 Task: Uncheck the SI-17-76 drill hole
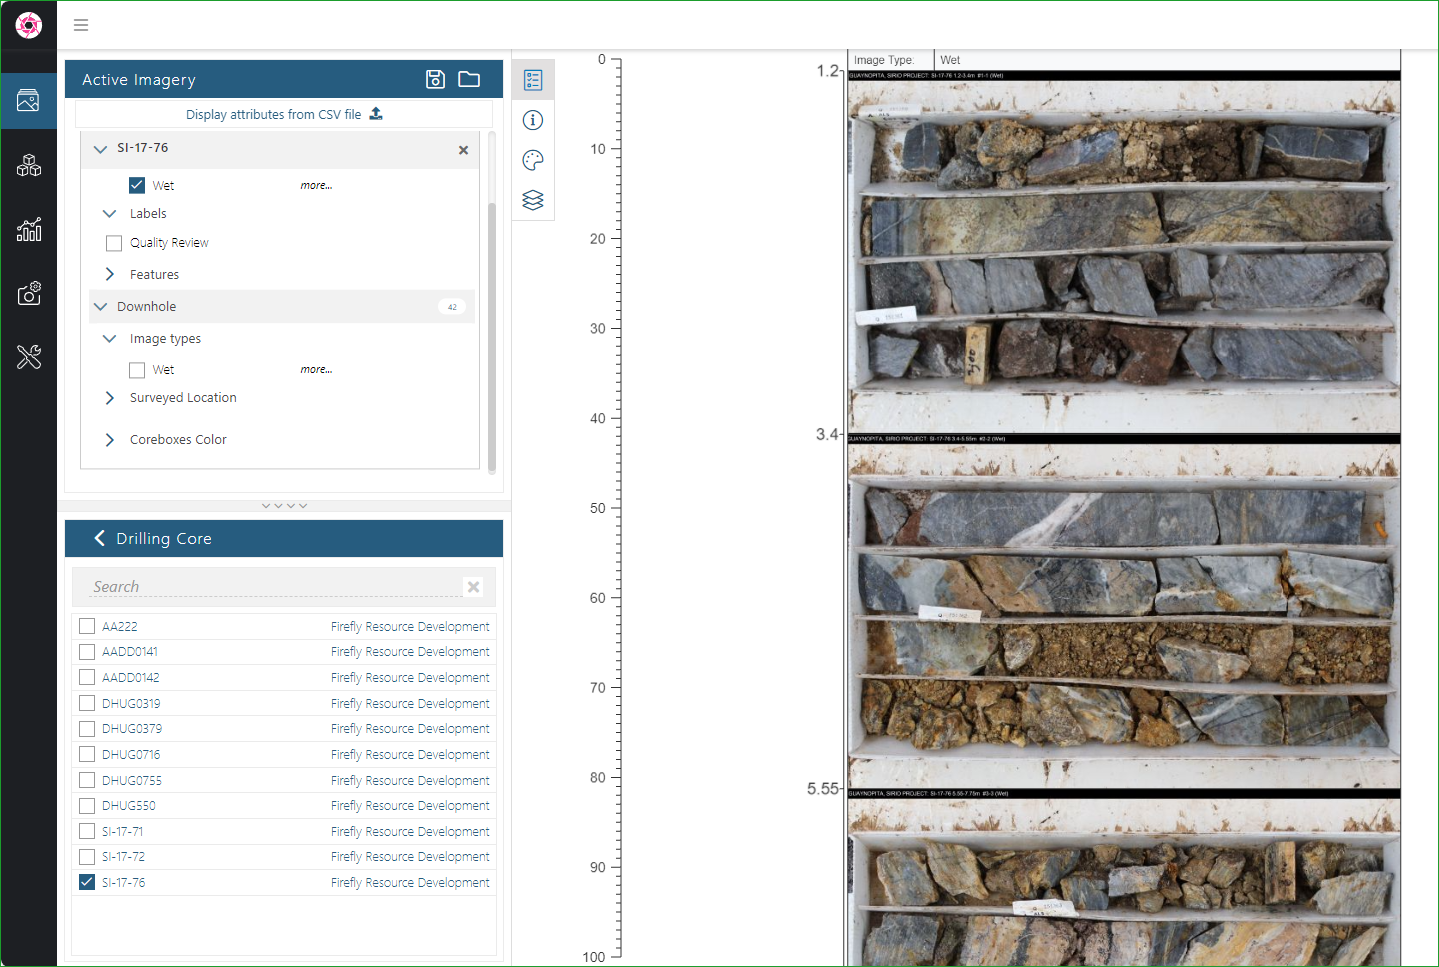87,882
